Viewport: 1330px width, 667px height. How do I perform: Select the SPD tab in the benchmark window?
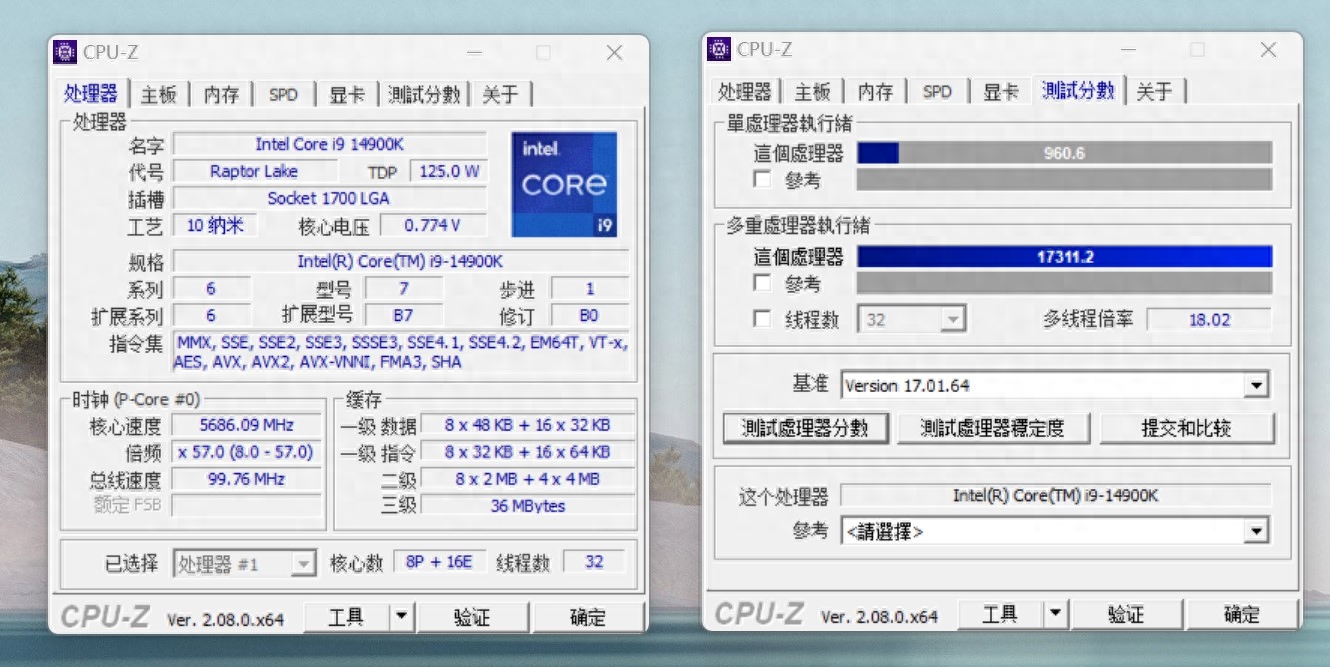click(x=938, y=91)
